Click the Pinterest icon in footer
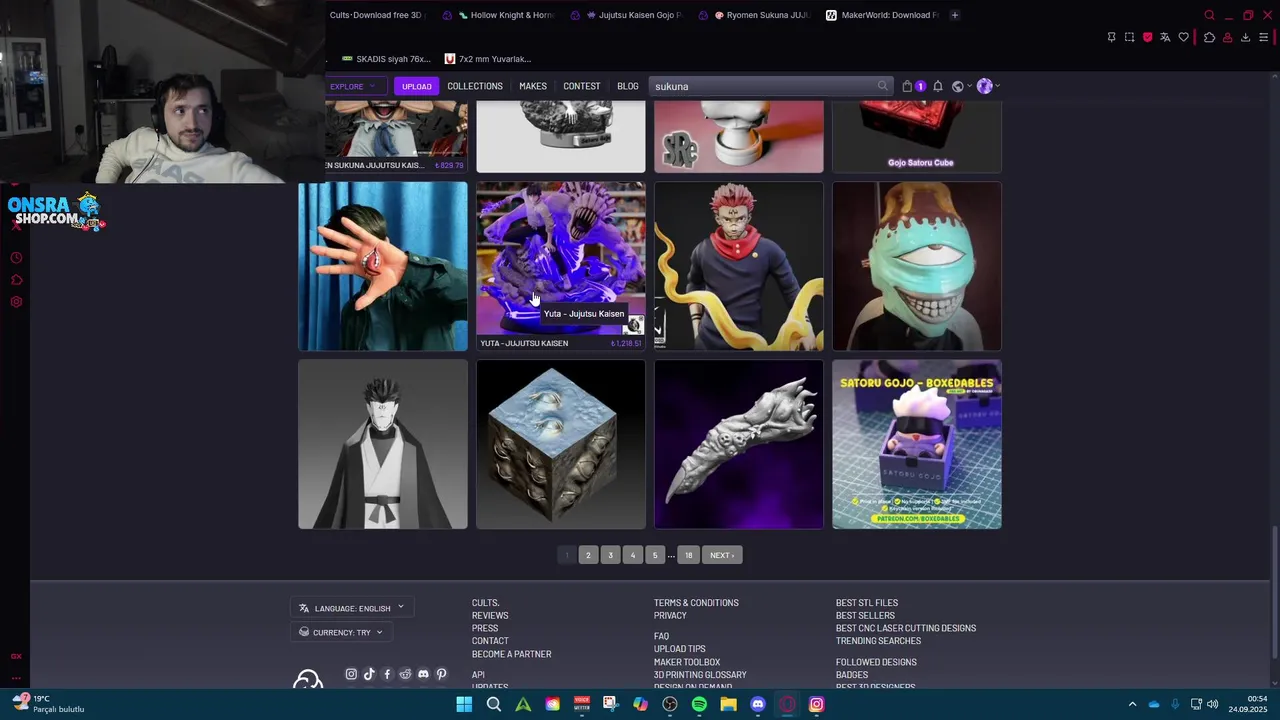Screen dimensions: 1280x720 441,674
